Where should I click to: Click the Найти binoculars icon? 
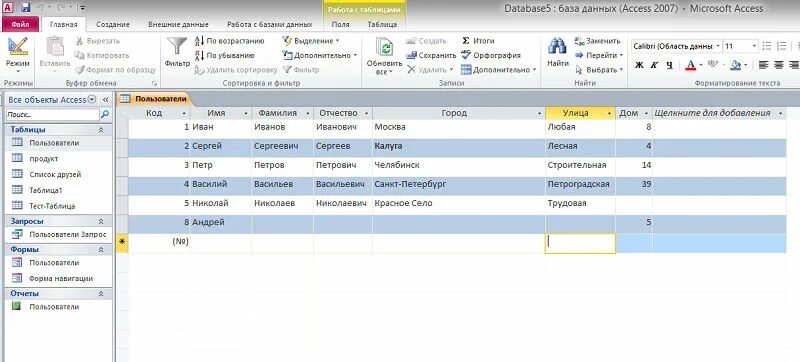pyautogui.click(x=557, y=47)
